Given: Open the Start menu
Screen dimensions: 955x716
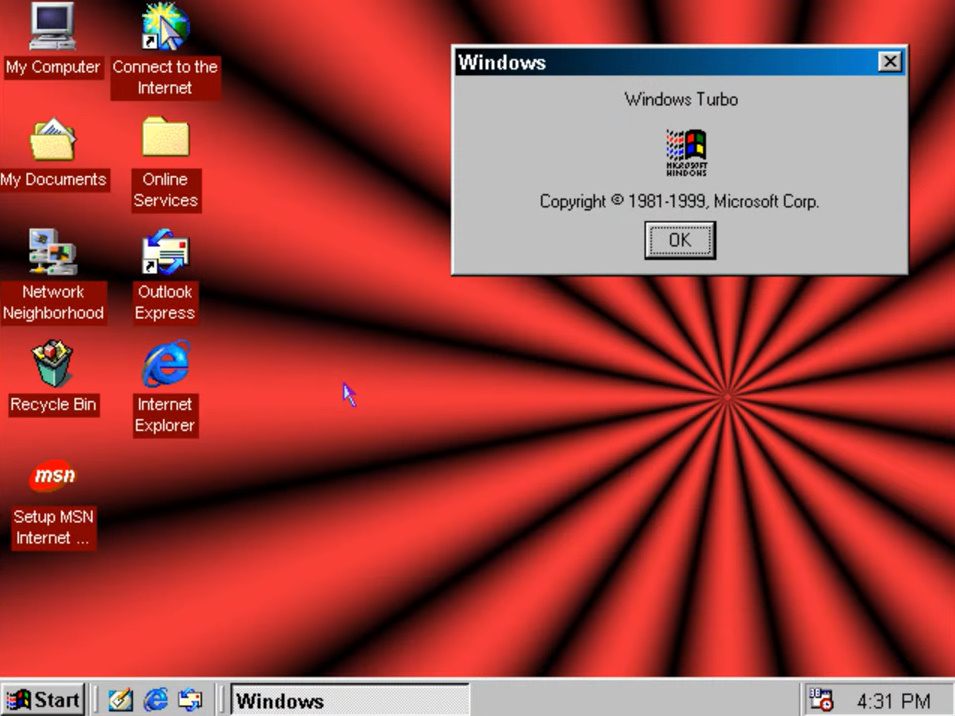Looking at the screenshot, I should pos(43,700).
